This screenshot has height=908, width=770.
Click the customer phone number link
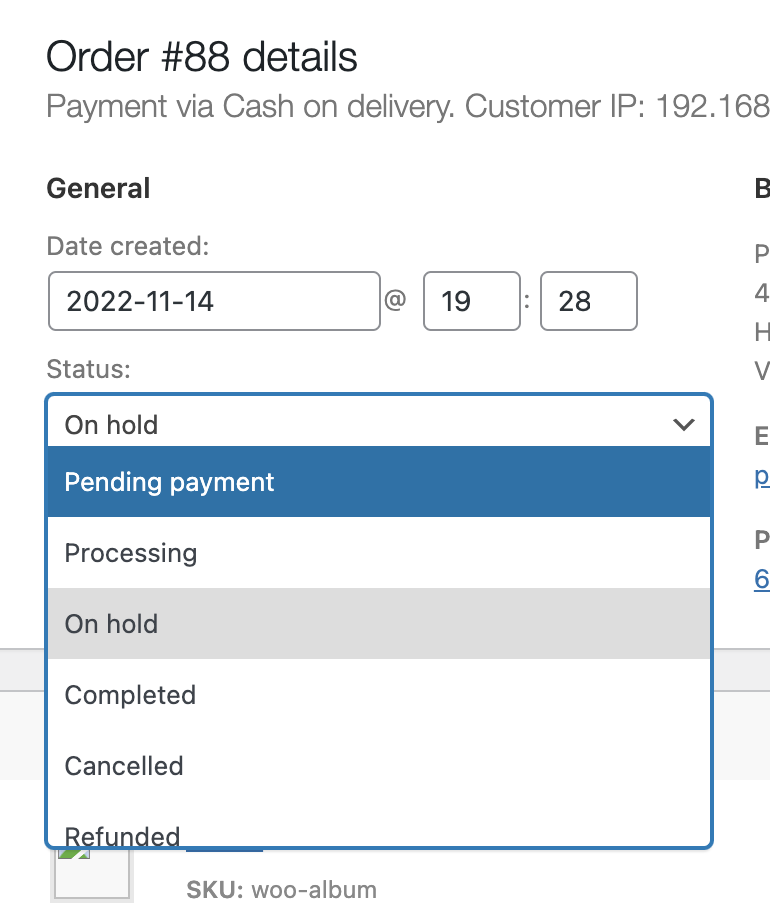(762, 579)
